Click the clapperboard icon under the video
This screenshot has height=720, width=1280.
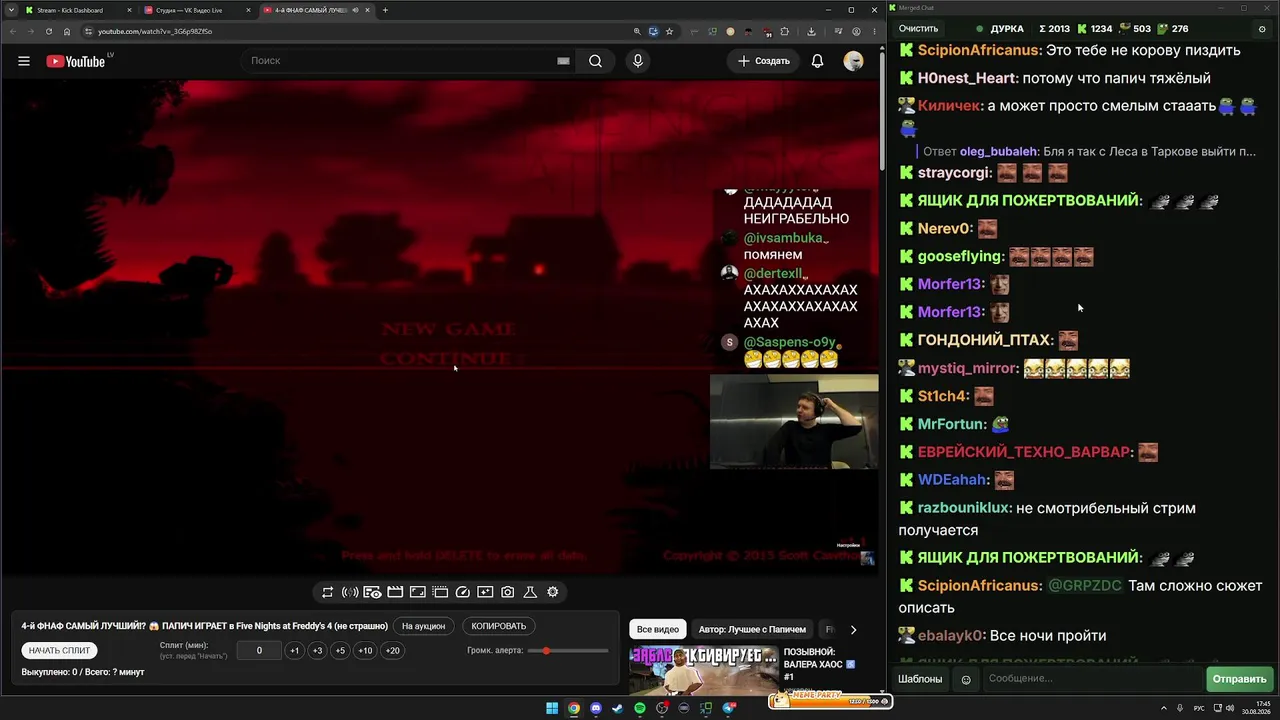pyautogui.click(x=395, y=592)
